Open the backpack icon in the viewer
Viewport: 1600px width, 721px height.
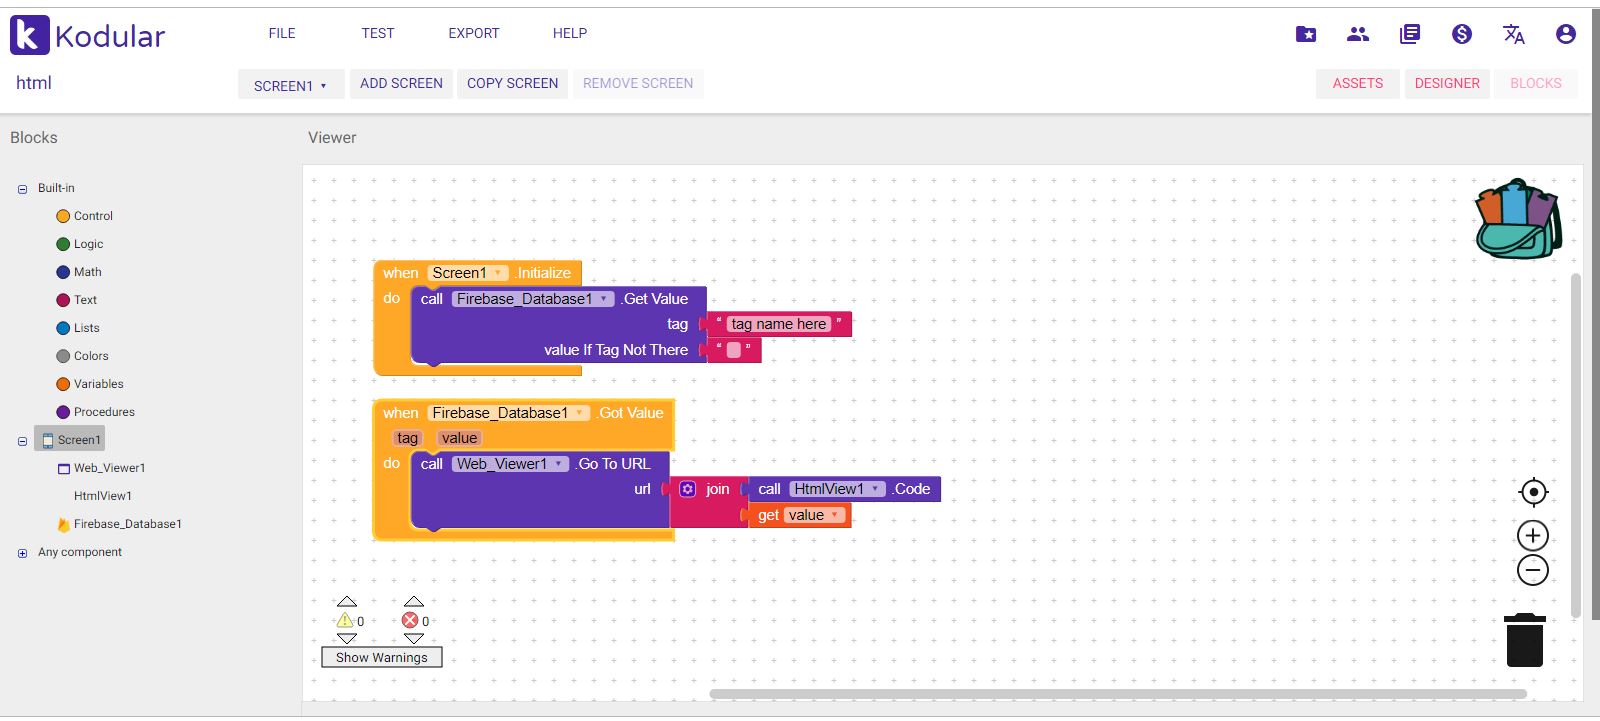tap(1518, 219)
